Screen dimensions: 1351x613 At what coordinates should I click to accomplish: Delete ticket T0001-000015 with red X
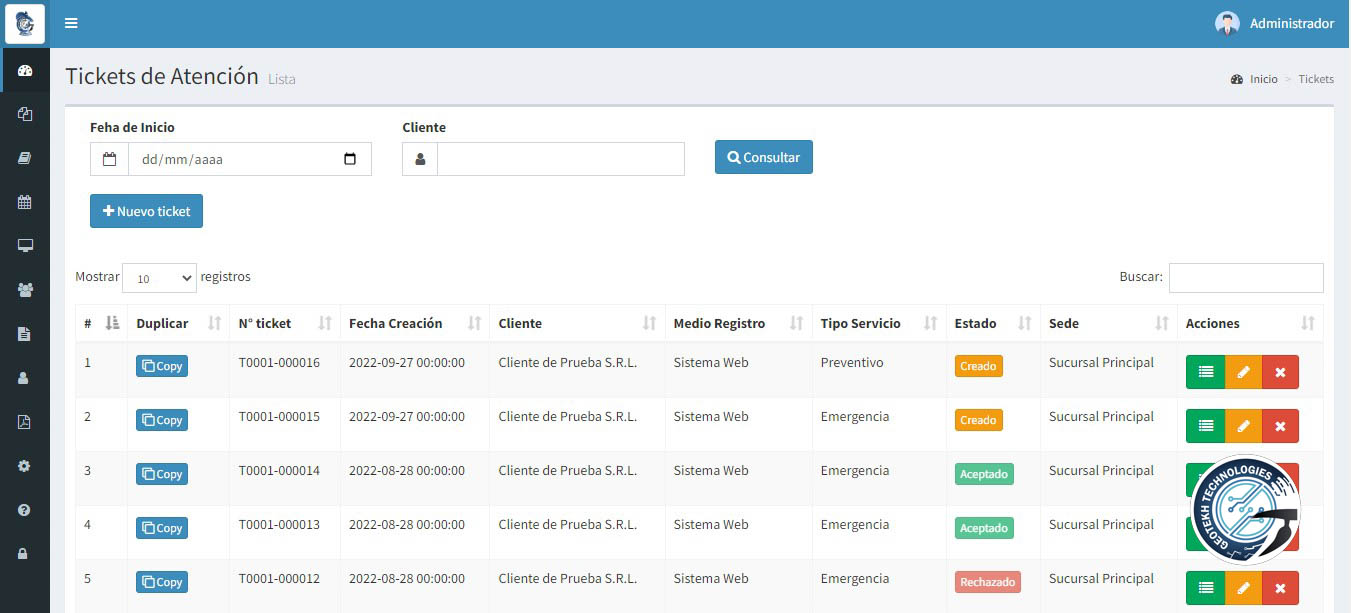(x=1280, y=426)
